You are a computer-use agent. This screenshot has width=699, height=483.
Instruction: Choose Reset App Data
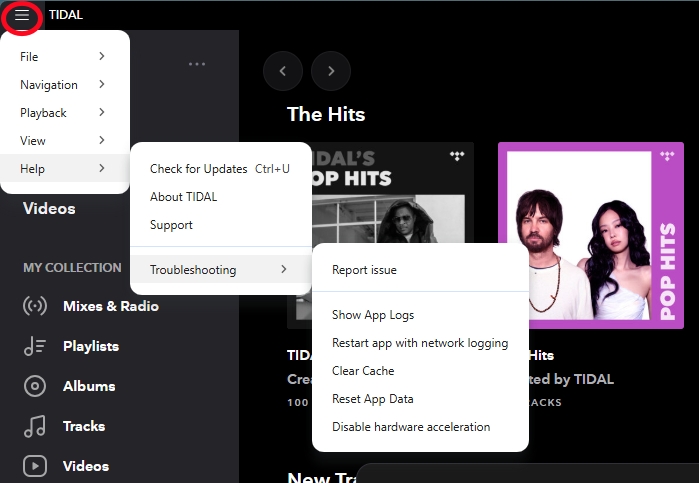click(x=420, y=399)
